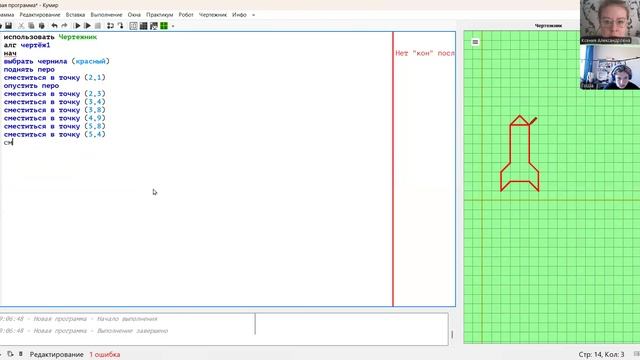Screen dimensions: 640x360
Task: Run to end with the second play icon
Action: pos(87,26)
